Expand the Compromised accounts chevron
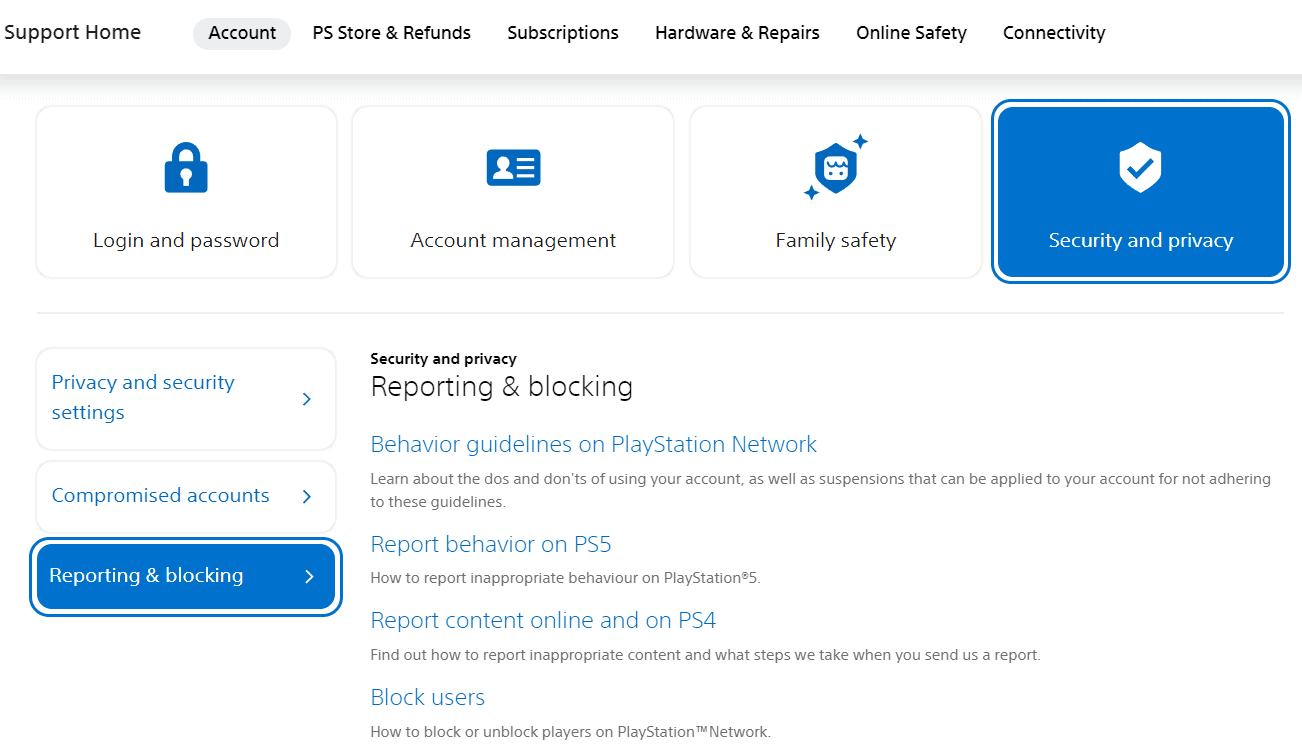 [x=307, y=495]
